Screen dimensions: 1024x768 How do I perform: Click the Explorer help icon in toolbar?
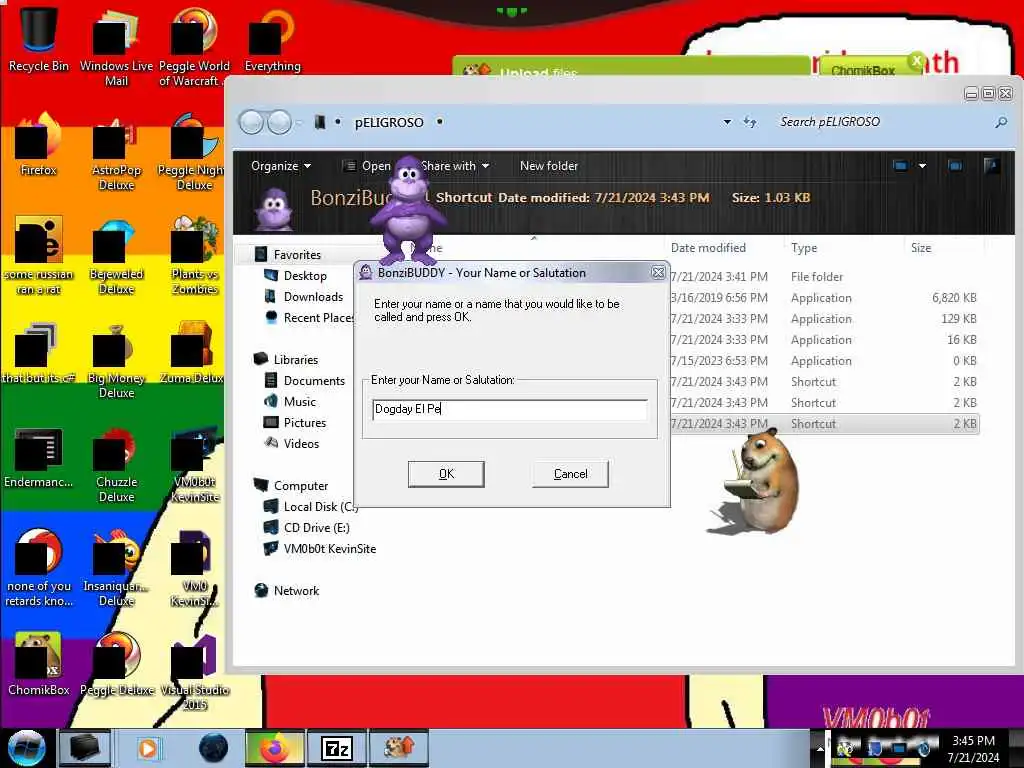click(991, 166)
